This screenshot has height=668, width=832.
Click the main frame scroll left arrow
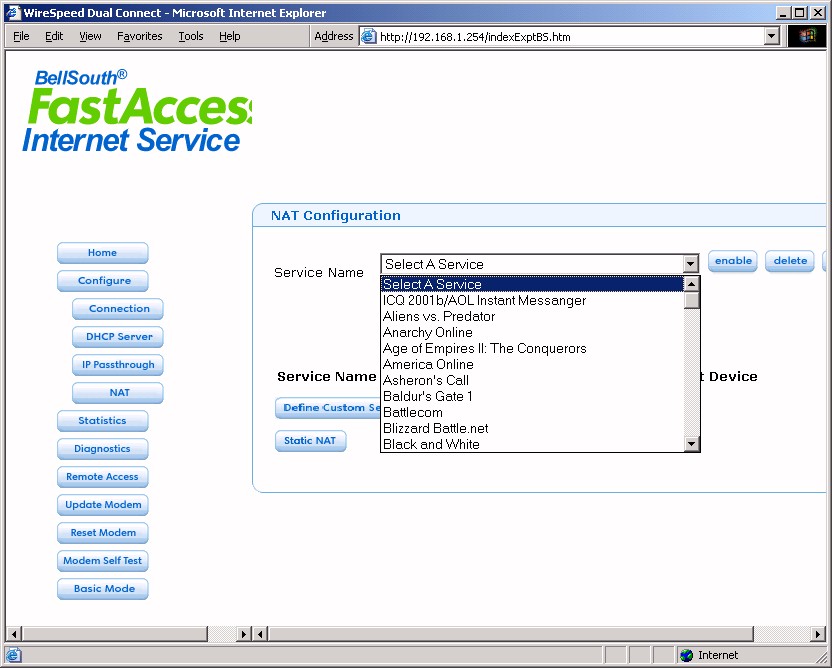(x=260, y=634)
